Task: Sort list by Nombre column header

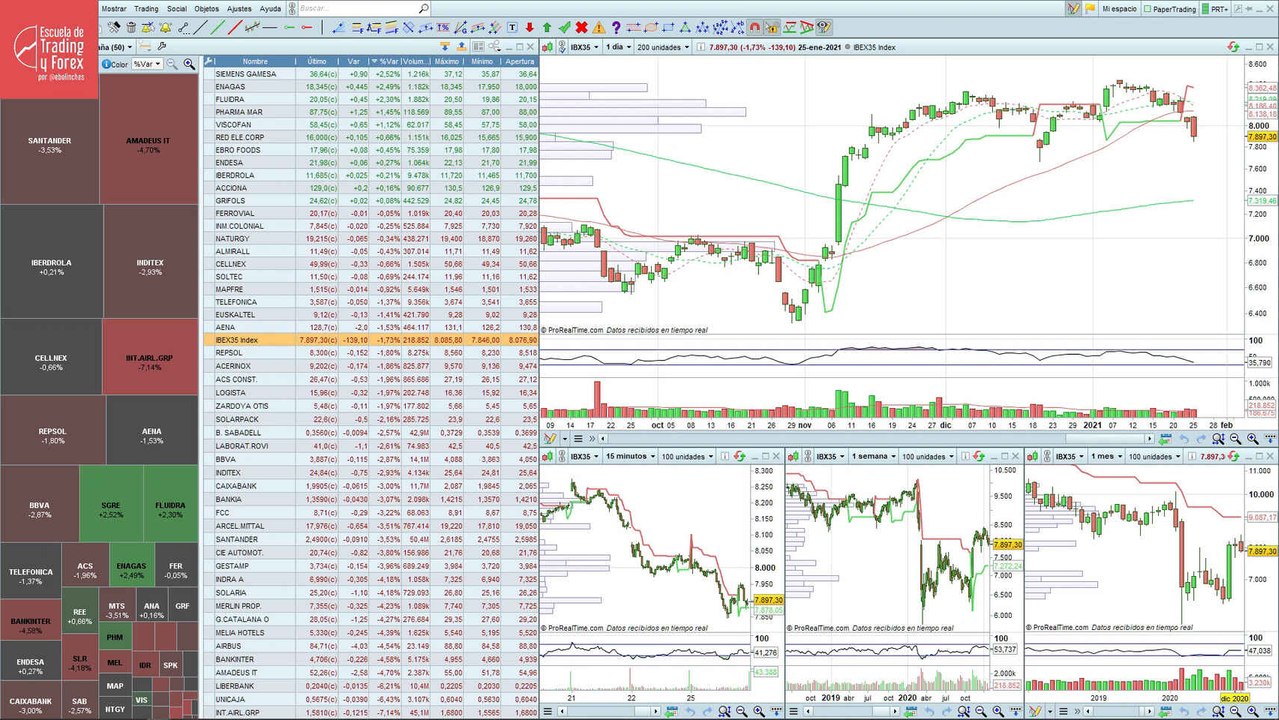Action: [255, 61]
